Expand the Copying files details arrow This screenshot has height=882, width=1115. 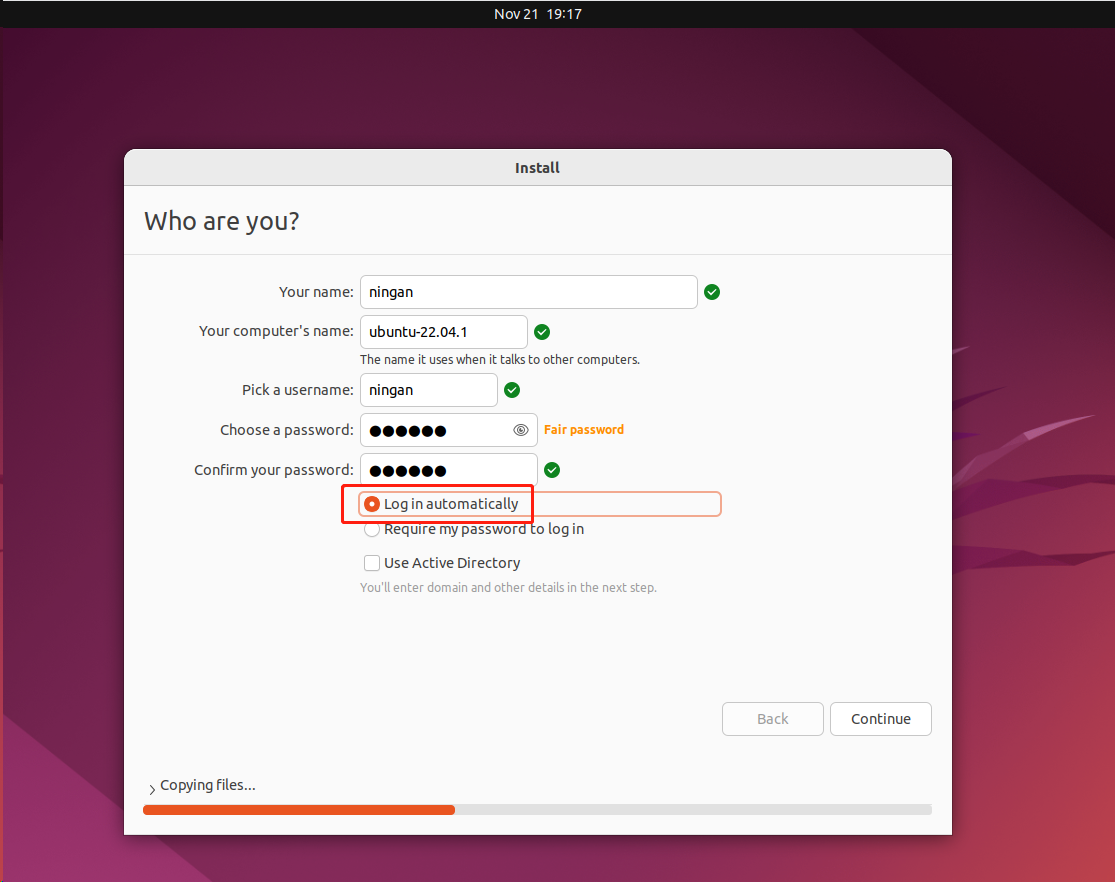tap(151, 789)
